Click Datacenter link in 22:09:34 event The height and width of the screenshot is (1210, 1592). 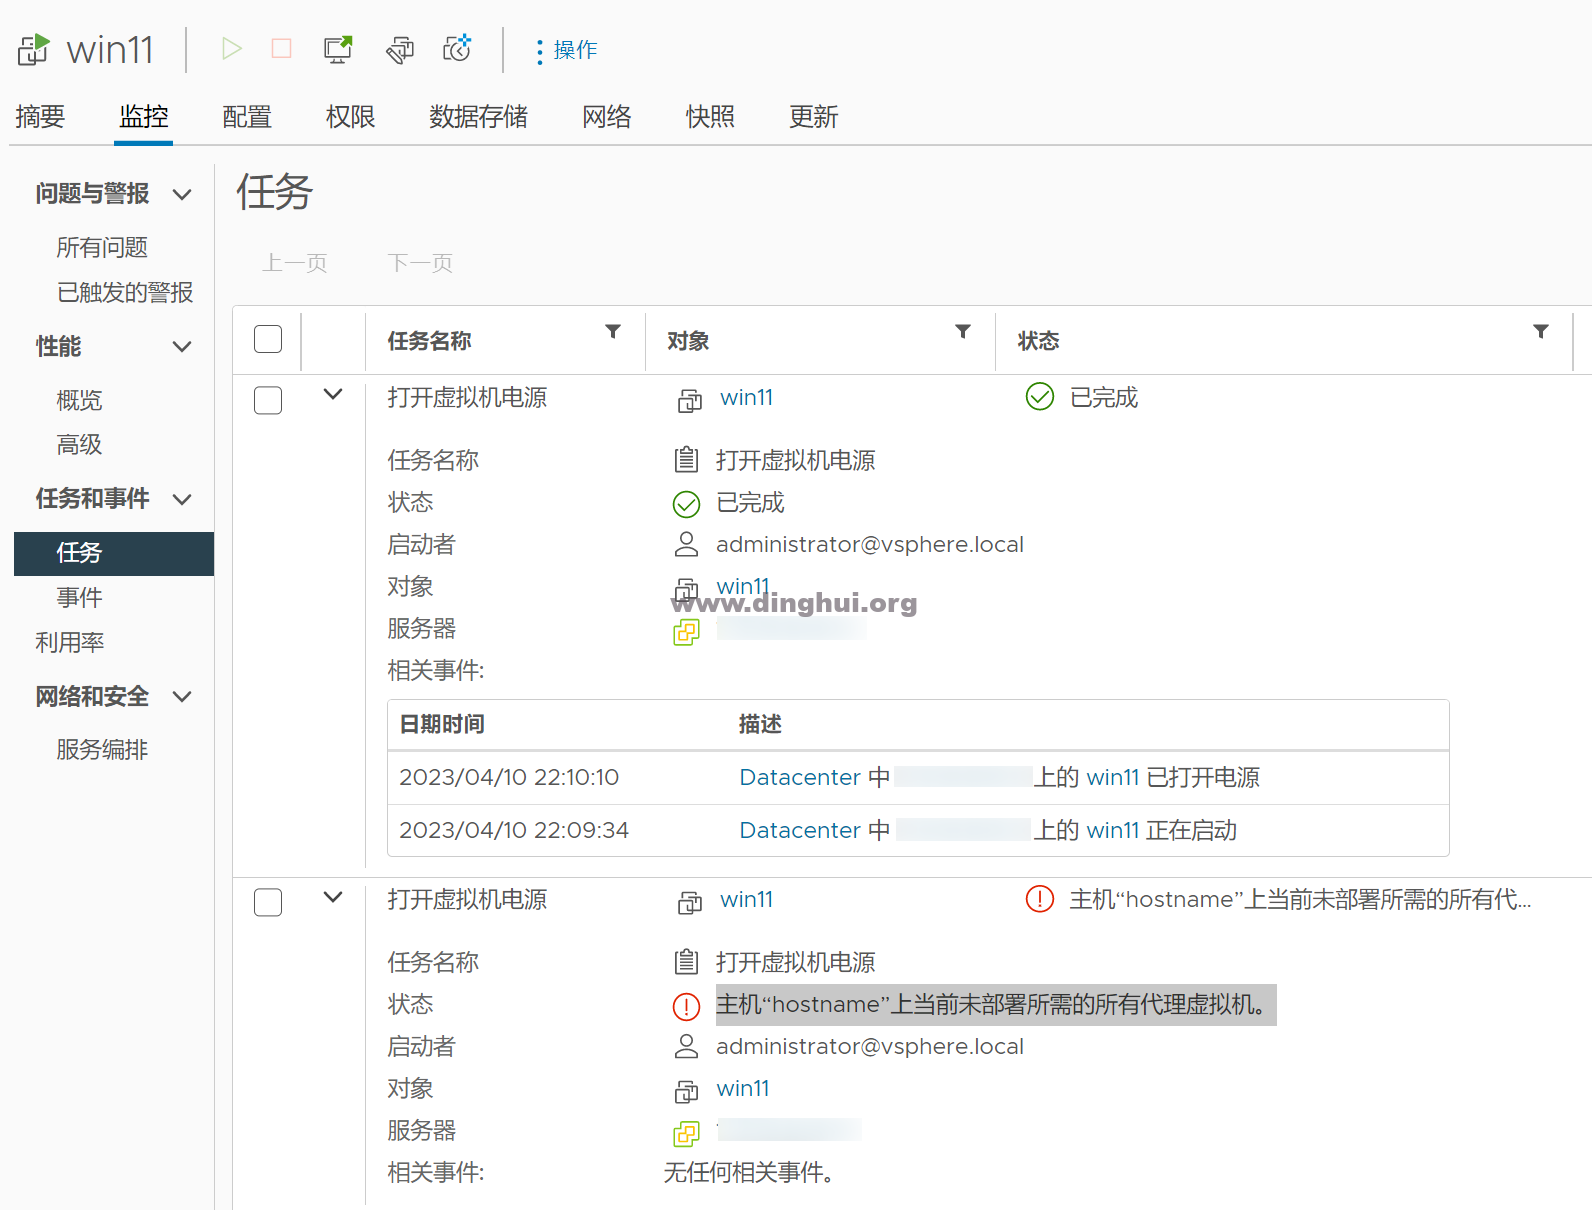(x=800, y=830)
